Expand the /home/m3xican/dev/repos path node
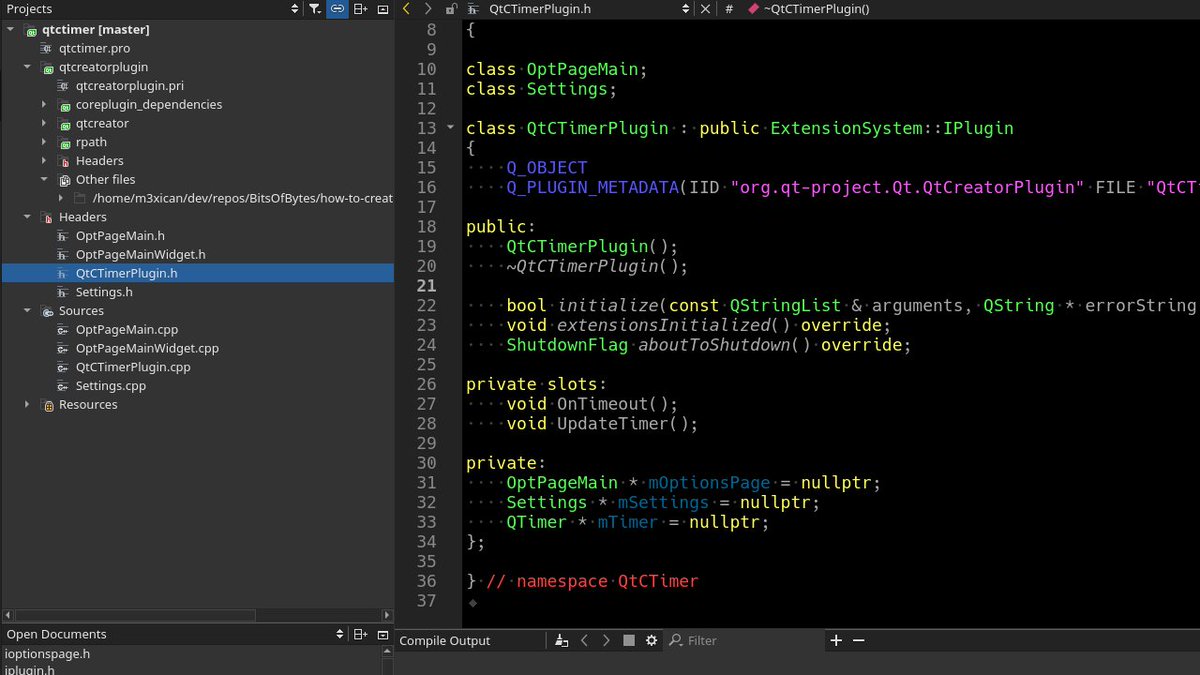This screenshot has width=1200, height=675. (61, 199)
